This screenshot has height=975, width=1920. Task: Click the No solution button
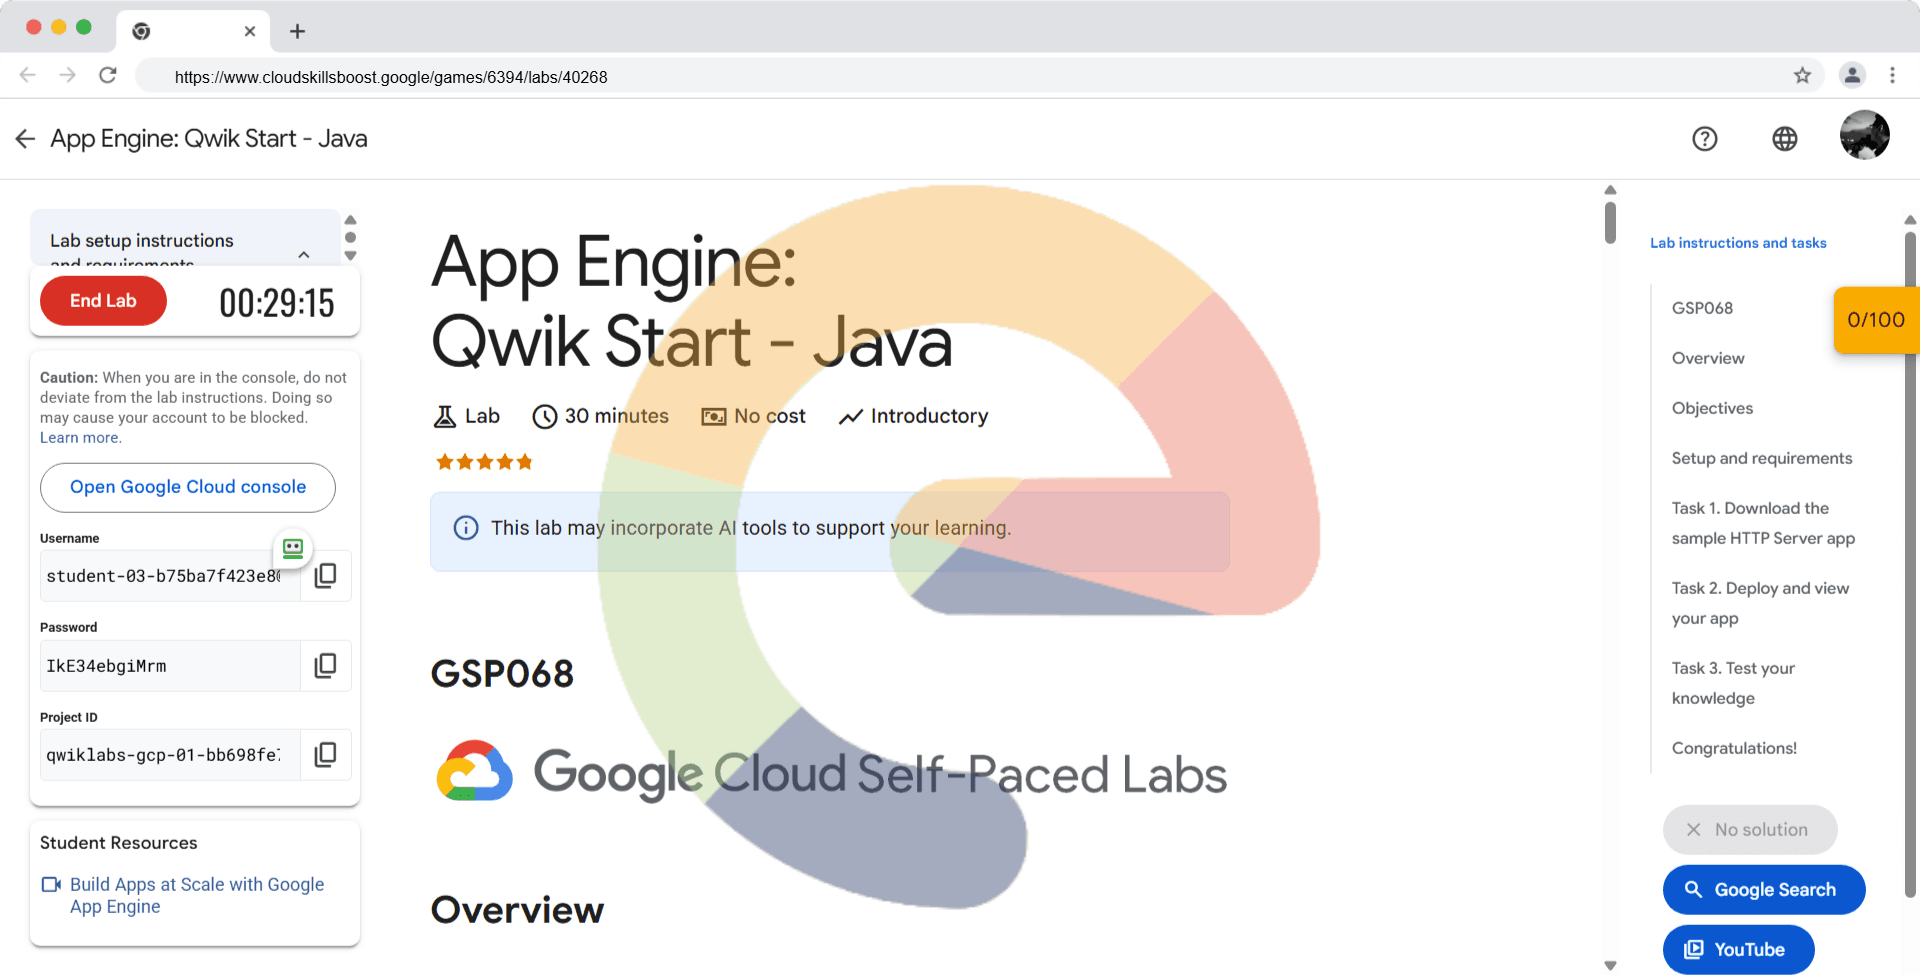[x=1750, y=830]
